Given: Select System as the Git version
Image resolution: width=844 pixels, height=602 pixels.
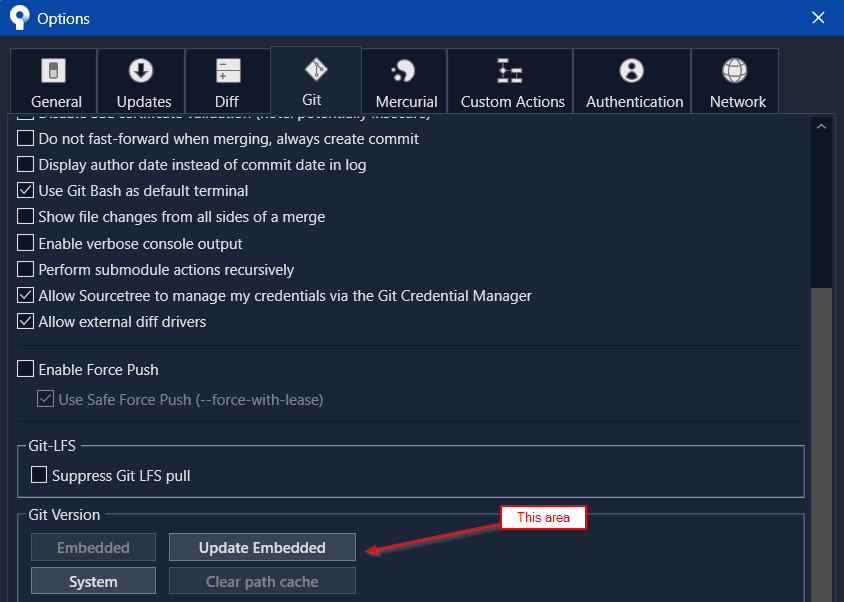Looking at the screenshot, I should tap(93, 580).
